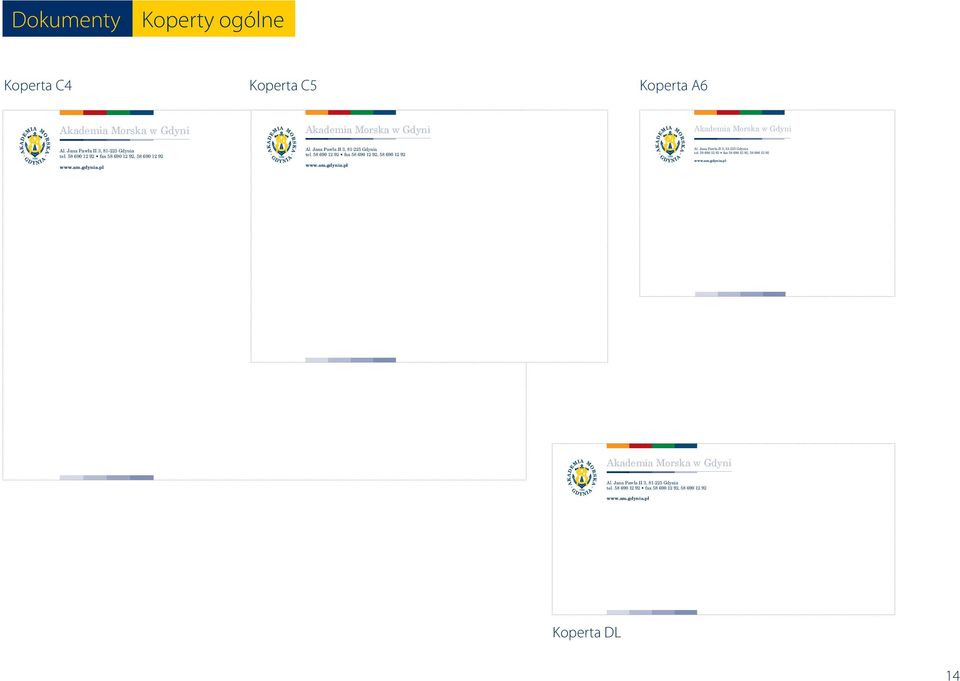Click www.am.gdynia.pl on the DL envelope
This screenshot has height=681, width=960.
(628, 499)
